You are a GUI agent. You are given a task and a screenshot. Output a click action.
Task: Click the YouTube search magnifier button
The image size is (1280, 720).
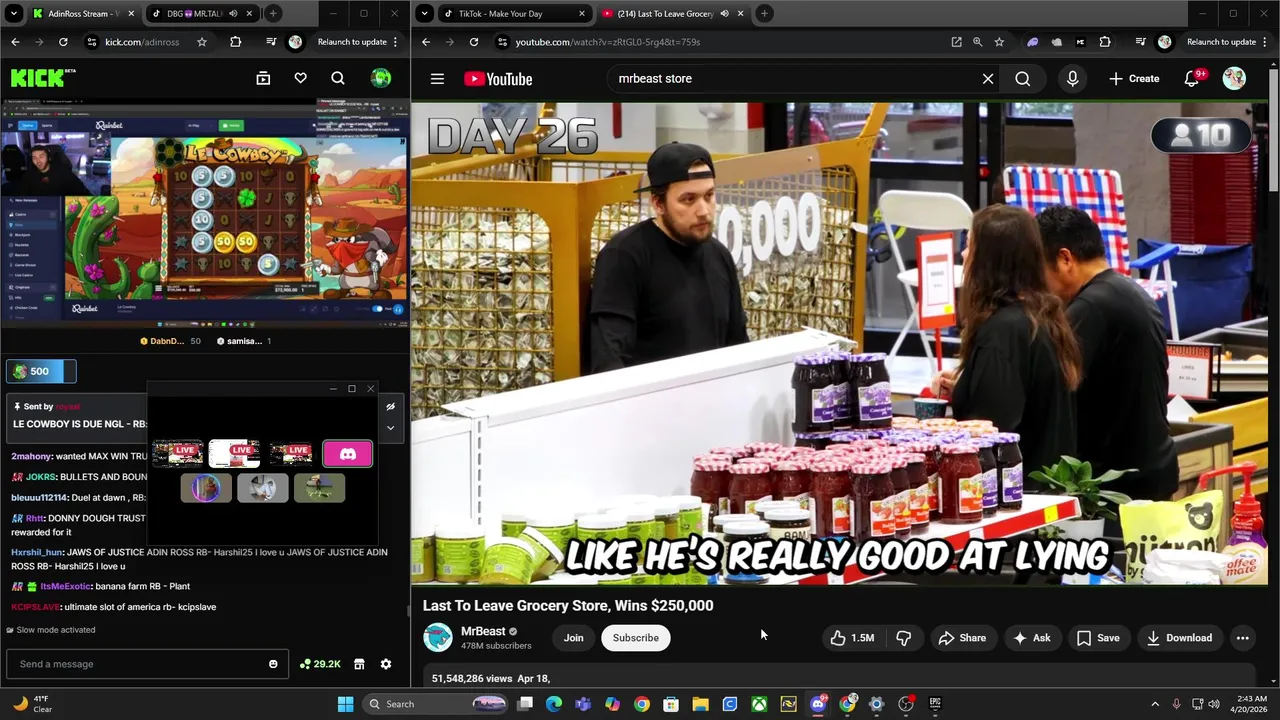click(1022, 79)
